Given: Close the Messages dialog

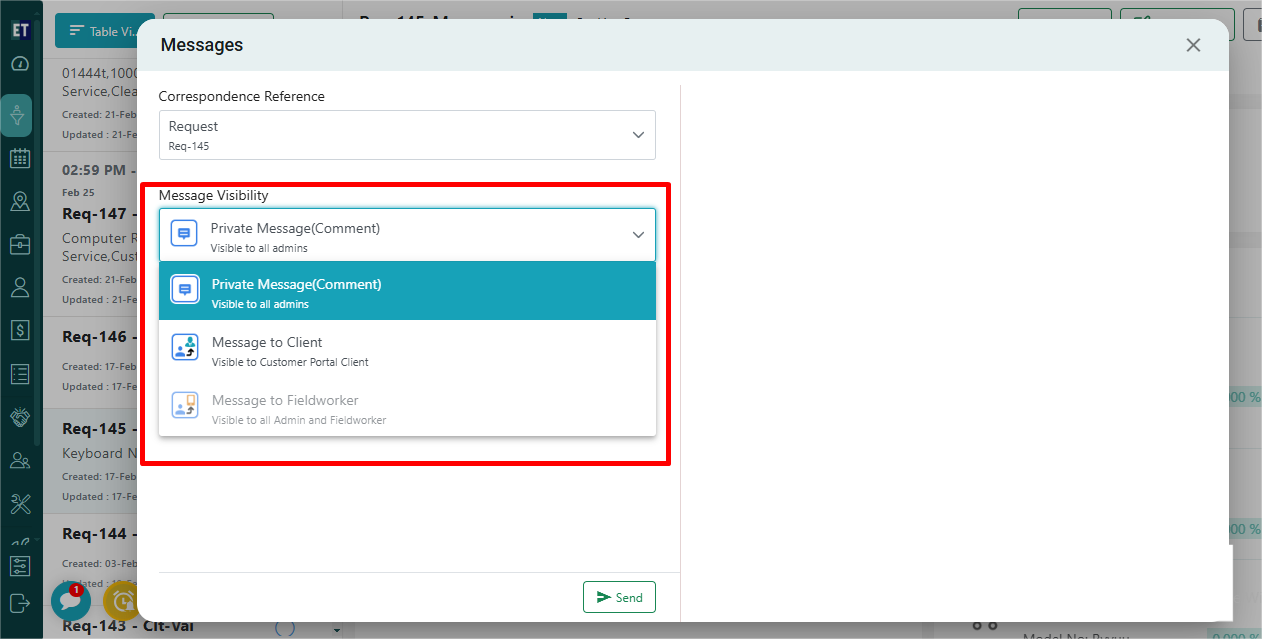Looking at the screenshot, I should tap(1192, 45).
